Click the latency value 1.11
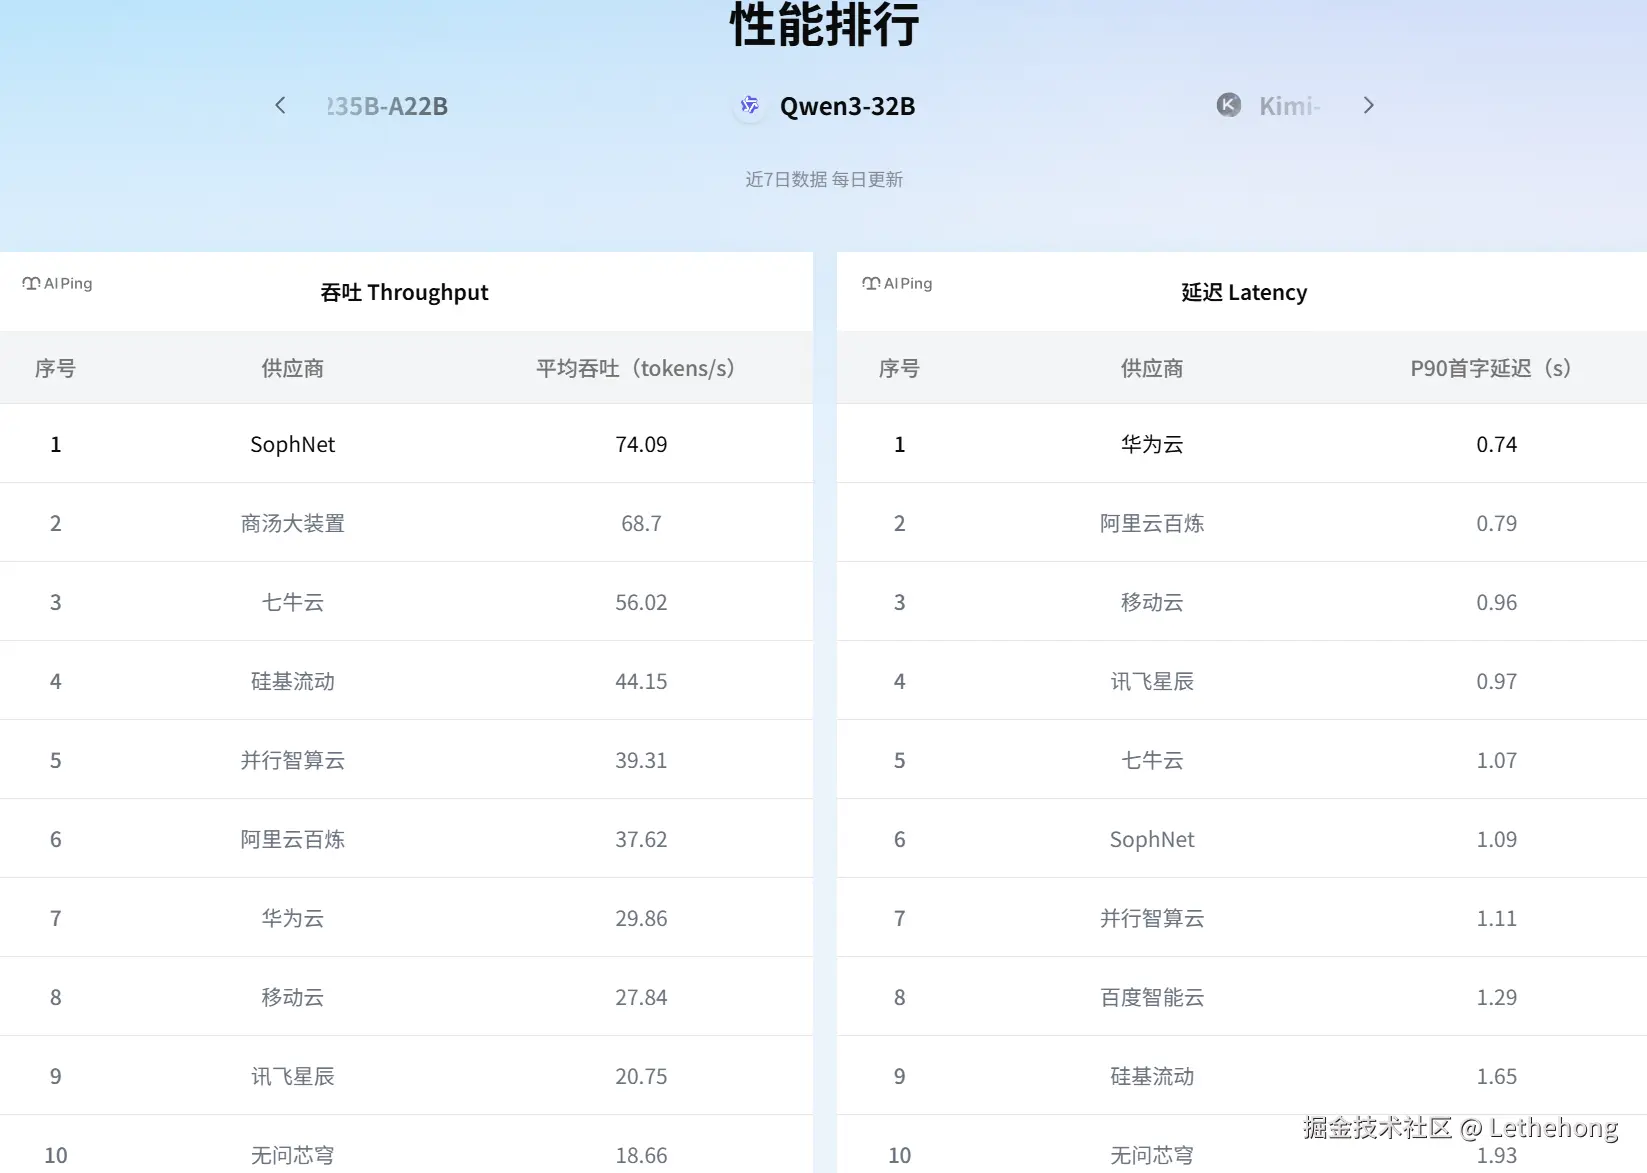This screenshot has height=1173, width=1647. [1497, 918]
